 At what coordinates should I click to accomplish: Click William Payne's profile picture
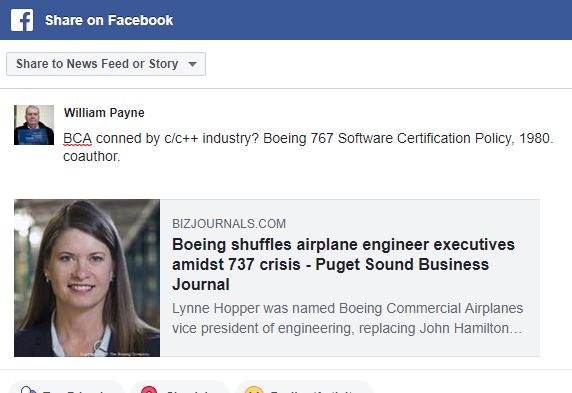coord(34,125)
